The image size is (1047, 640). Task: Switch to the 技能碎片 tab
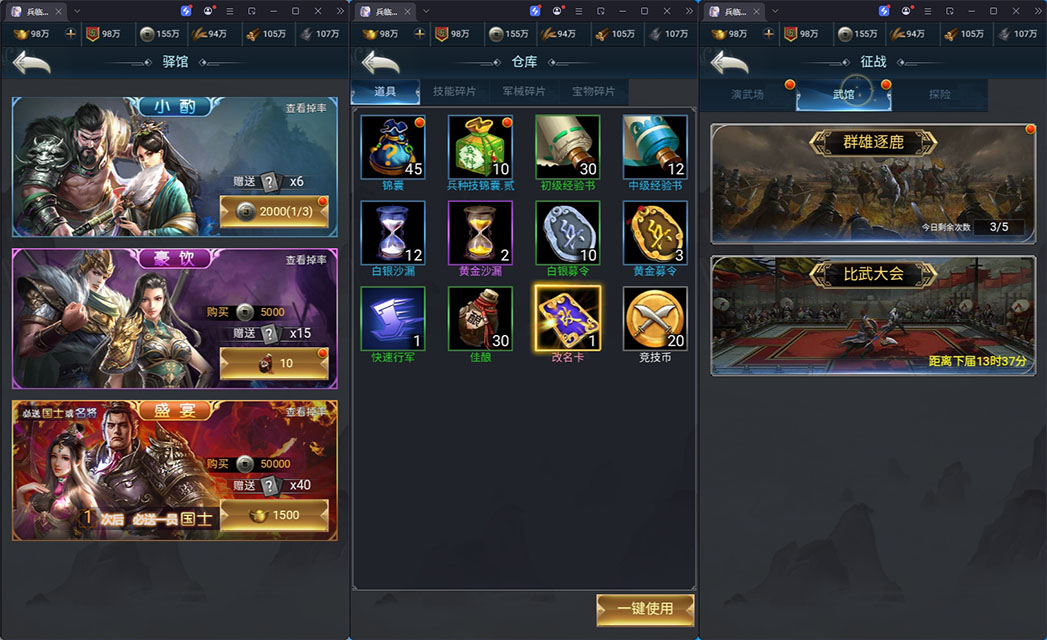coord(454,92)
